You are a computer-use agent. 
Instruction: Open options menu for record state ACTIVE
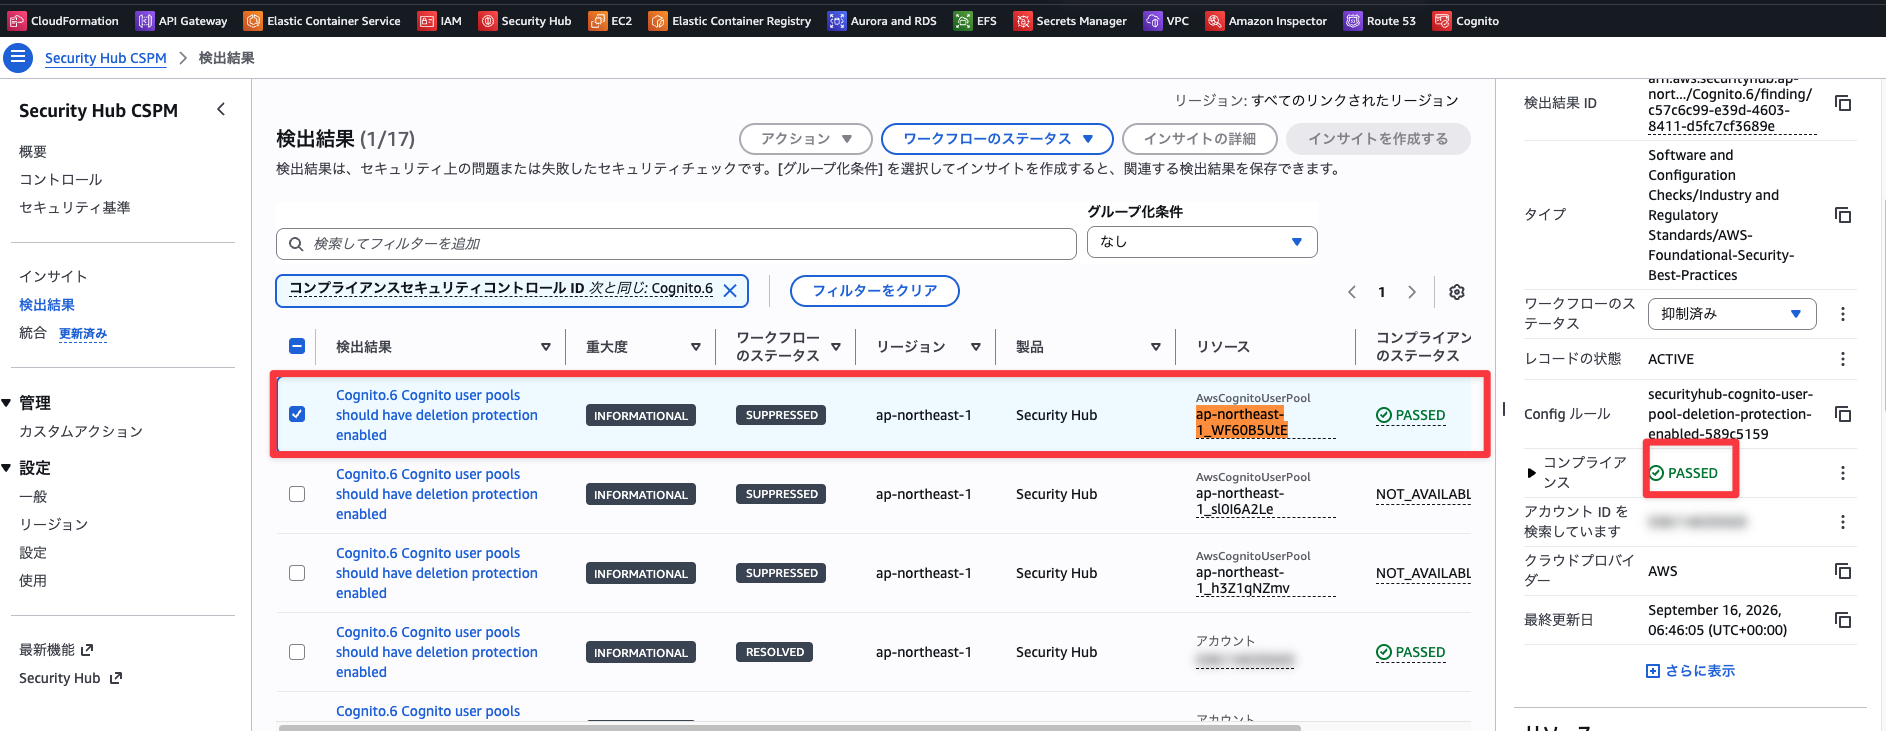[x=1843, y=359]
